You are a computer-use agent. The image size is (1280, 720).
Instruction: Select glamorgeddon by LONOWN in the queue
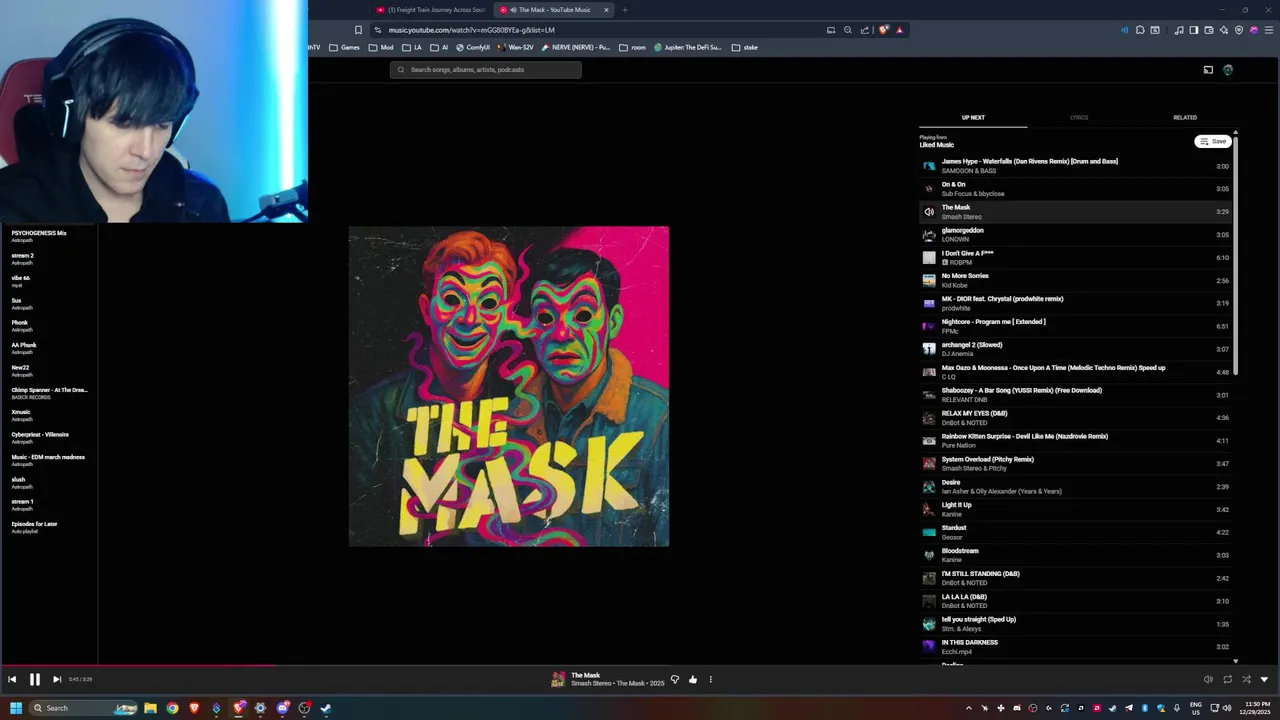1075,235
